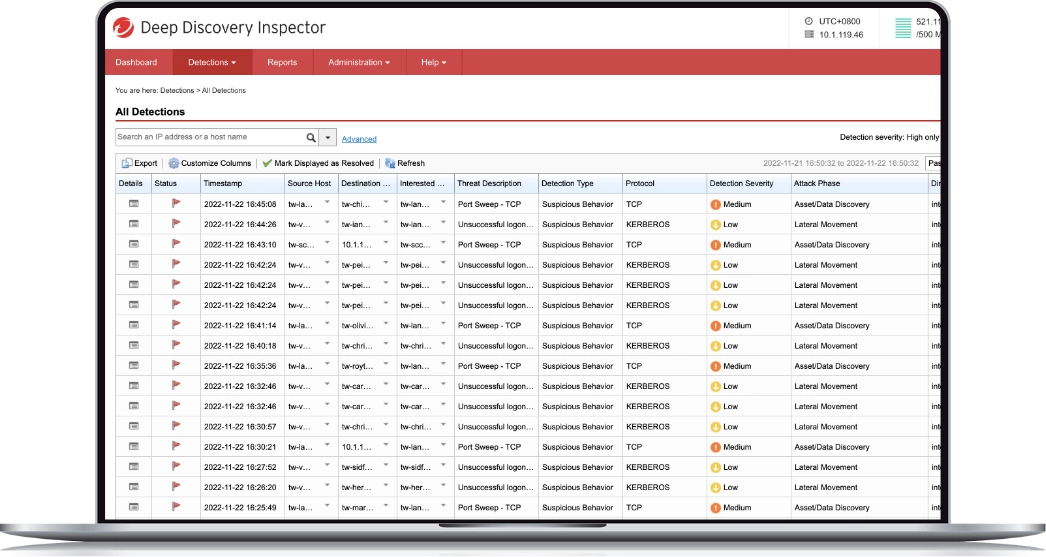Click status flag of 18:43:10 row
This screenshot has height=557, width=1046.
[x=175, y=244]
